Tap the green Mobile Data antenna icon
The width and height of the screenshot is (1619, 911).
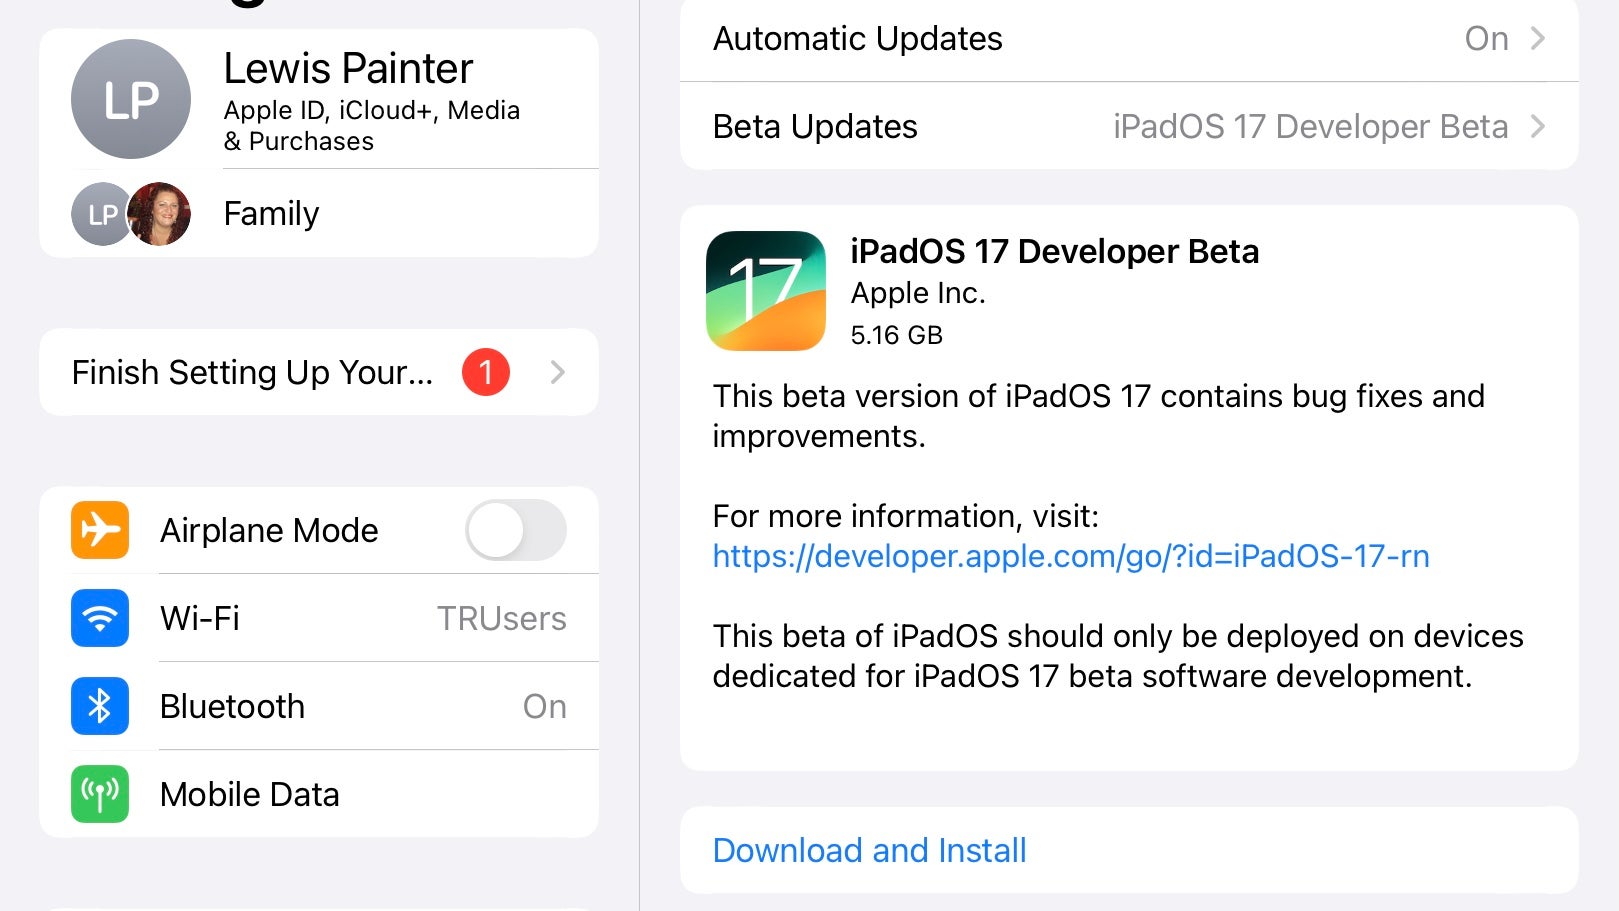click(100, 794)
